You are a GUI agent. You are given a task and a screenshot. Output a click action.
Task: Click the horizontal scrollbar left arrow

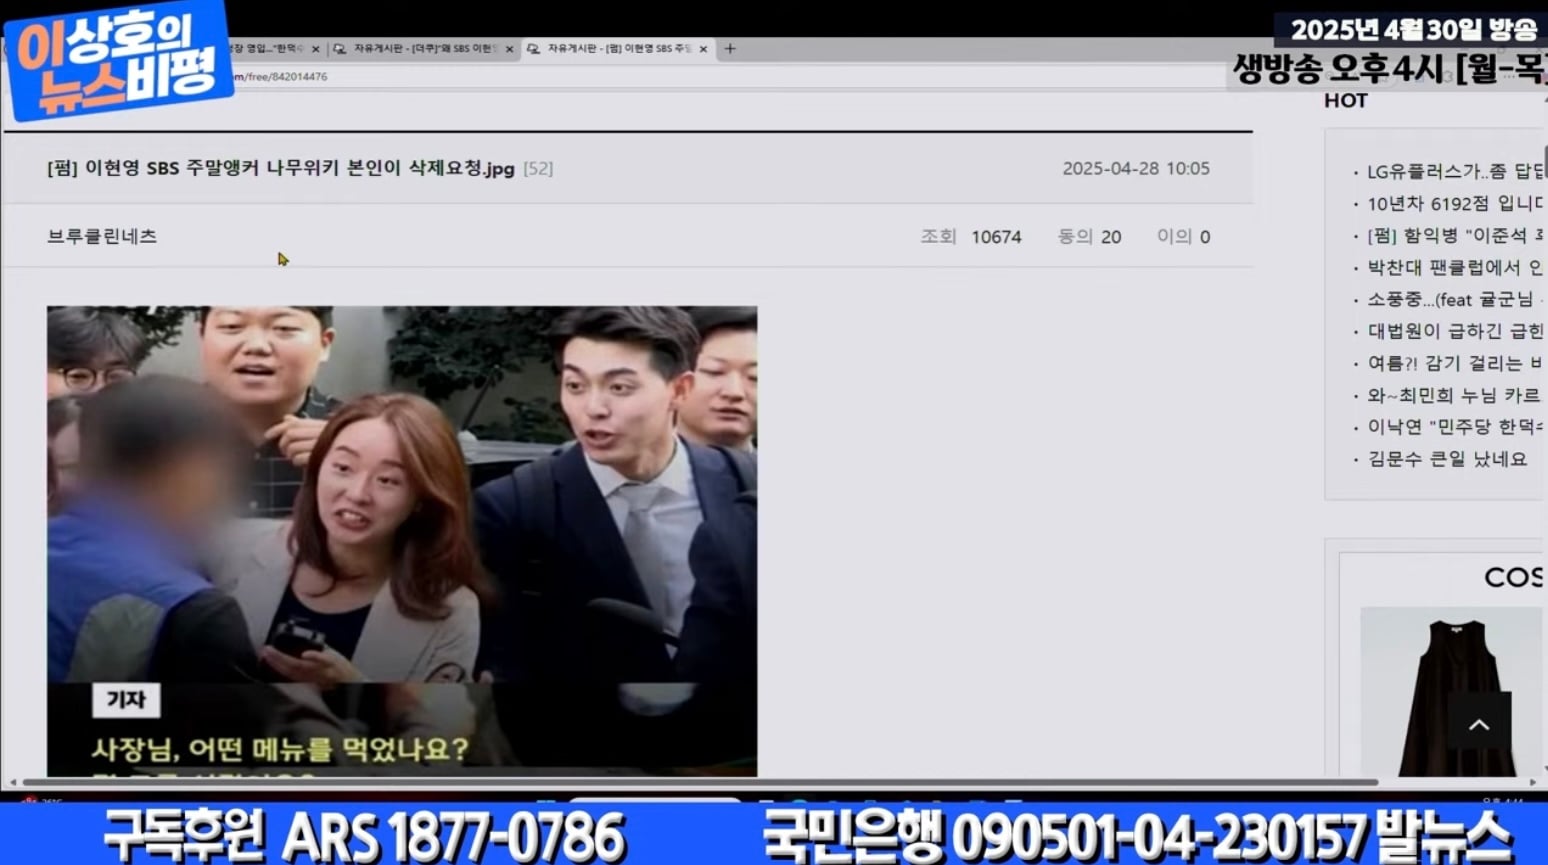(x=12, y=782)
